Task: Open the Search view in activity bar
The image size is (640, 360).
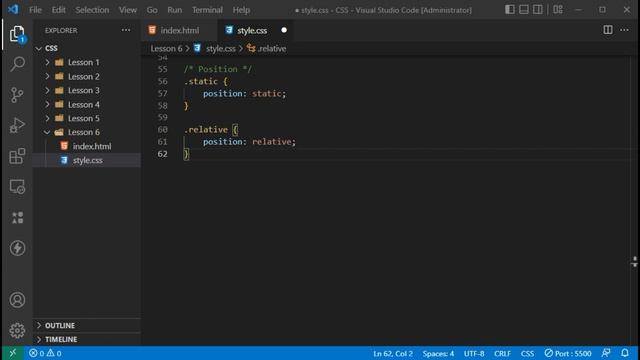Action: pyautogui.click(x=17, y=64)
